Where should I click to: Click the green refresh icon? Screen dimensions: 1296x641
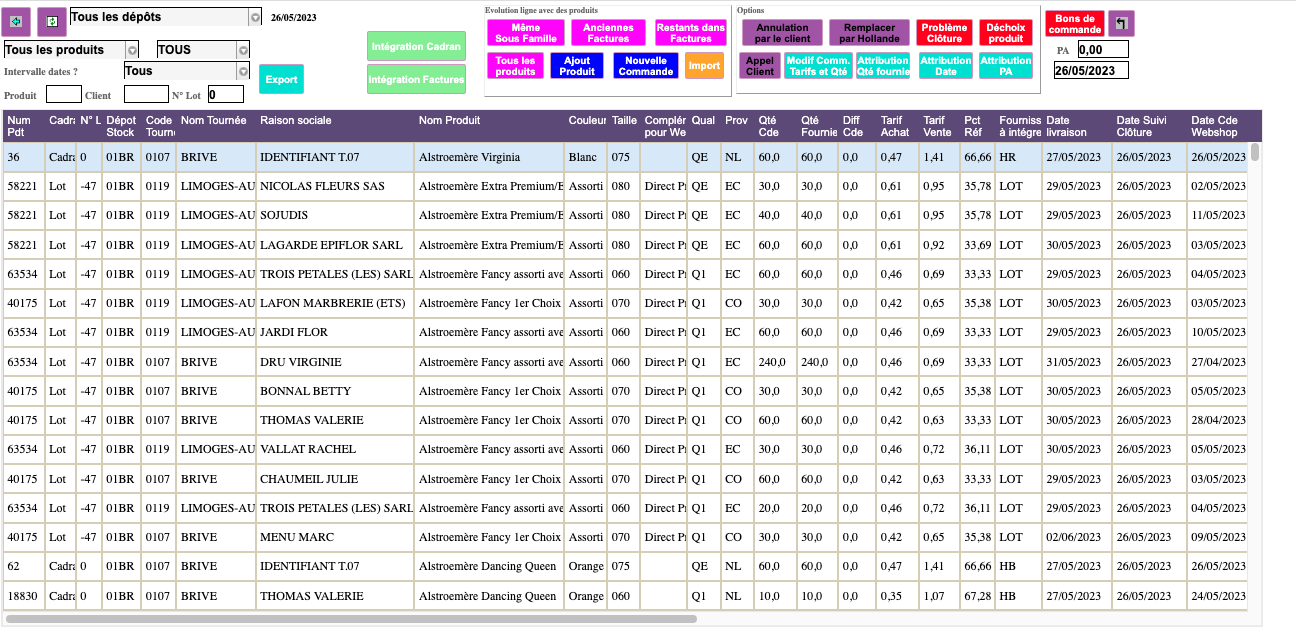click(x=53, y=21)
